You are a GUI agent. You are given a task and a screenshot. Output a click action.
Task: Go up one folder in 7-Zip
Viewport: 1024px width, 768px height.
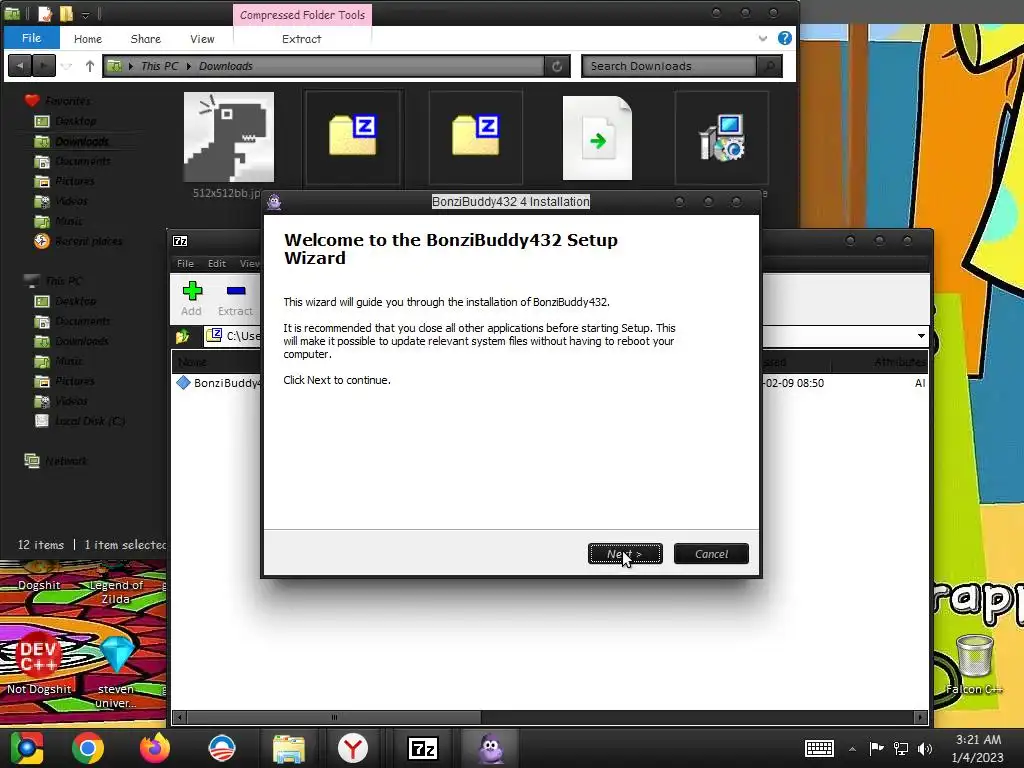[182, 336]
